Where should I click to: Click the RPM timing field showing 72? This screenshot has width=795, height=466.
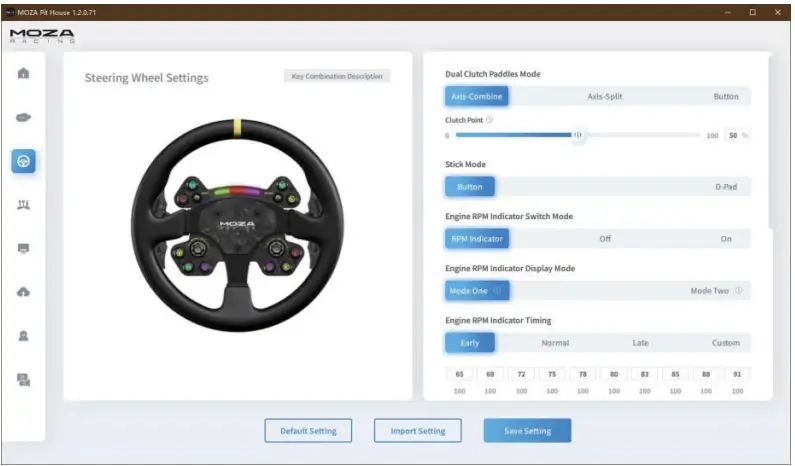(x=521, y=374)
